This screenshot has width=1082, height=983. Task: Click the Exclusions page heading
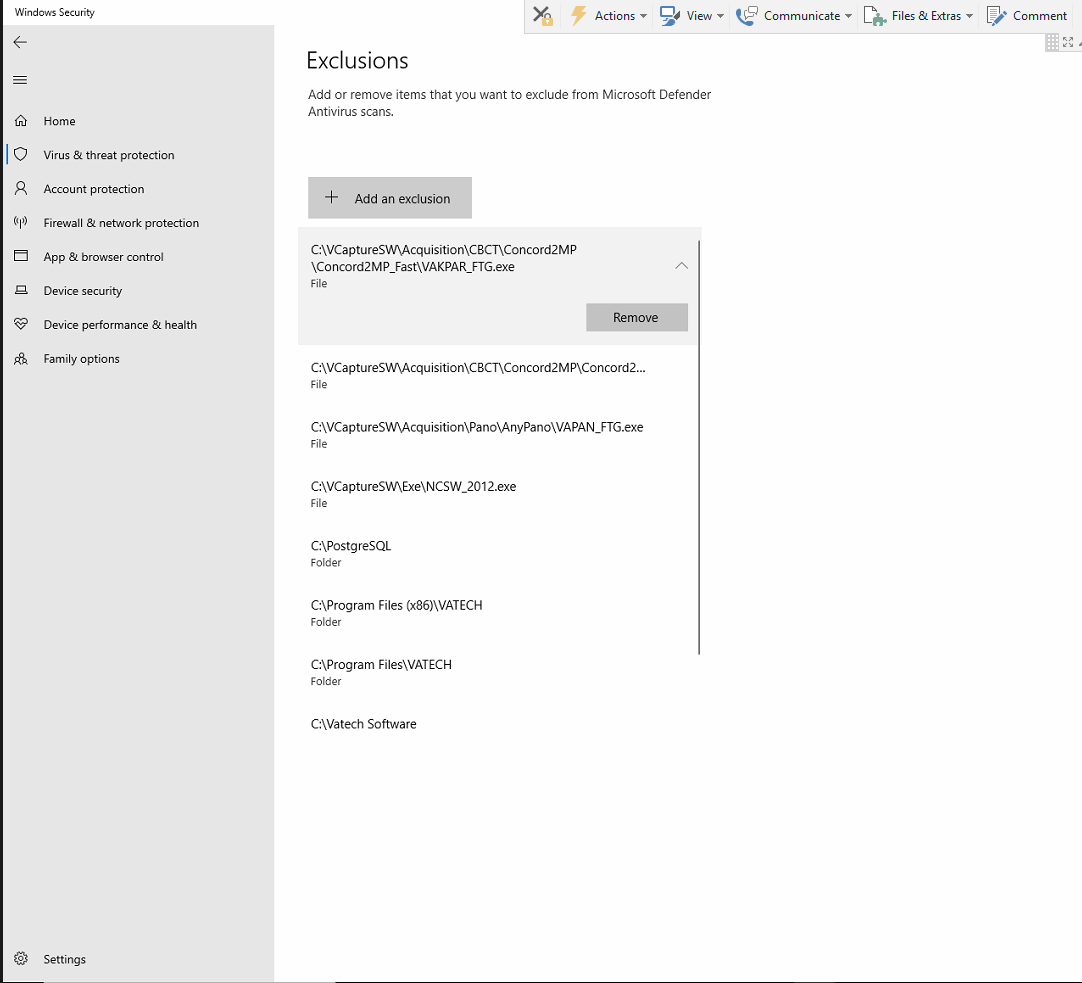(x=357, y=61)
